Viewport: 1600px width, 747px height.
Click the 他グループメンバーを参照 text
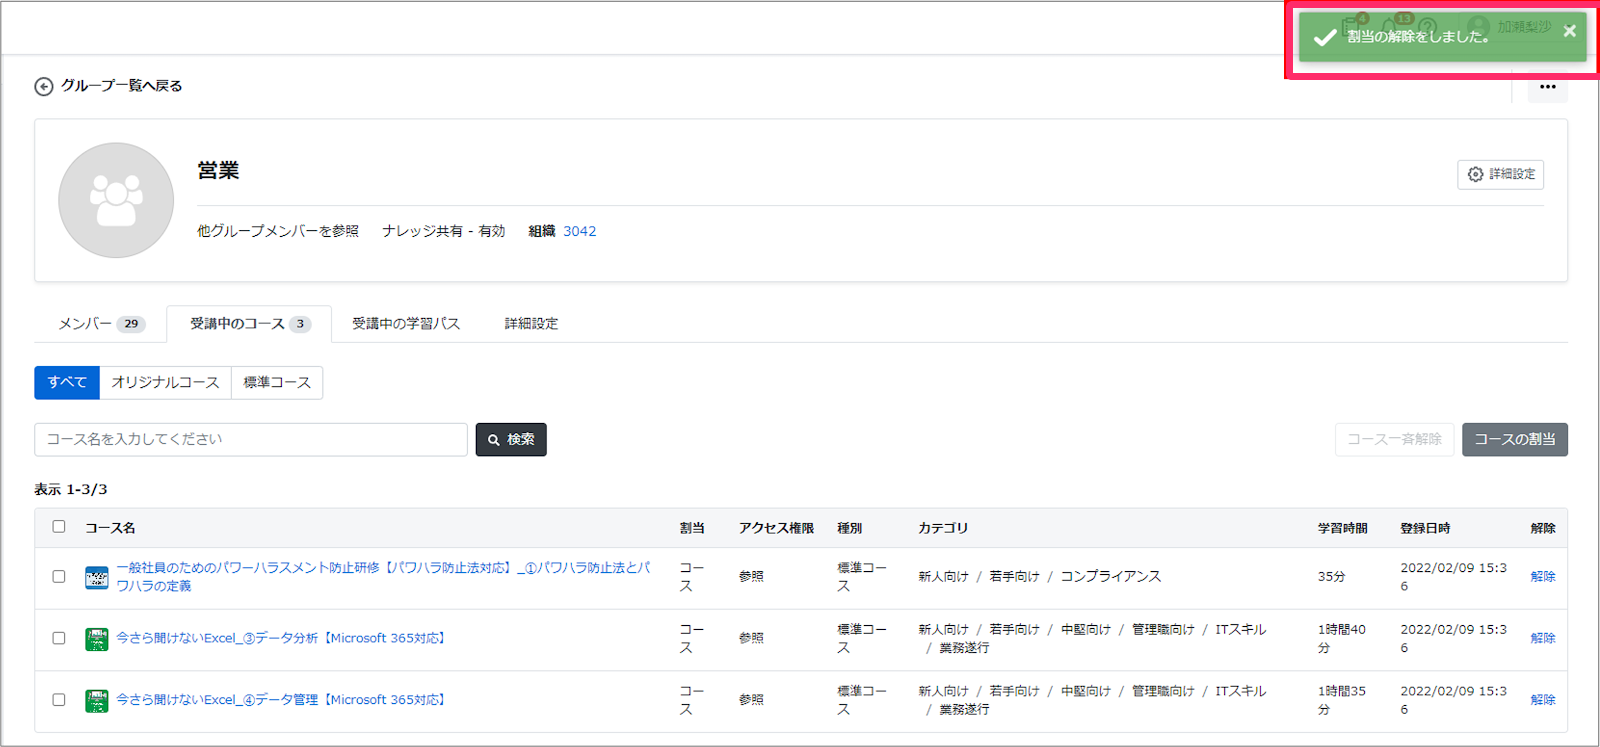[x=278, y=231]
